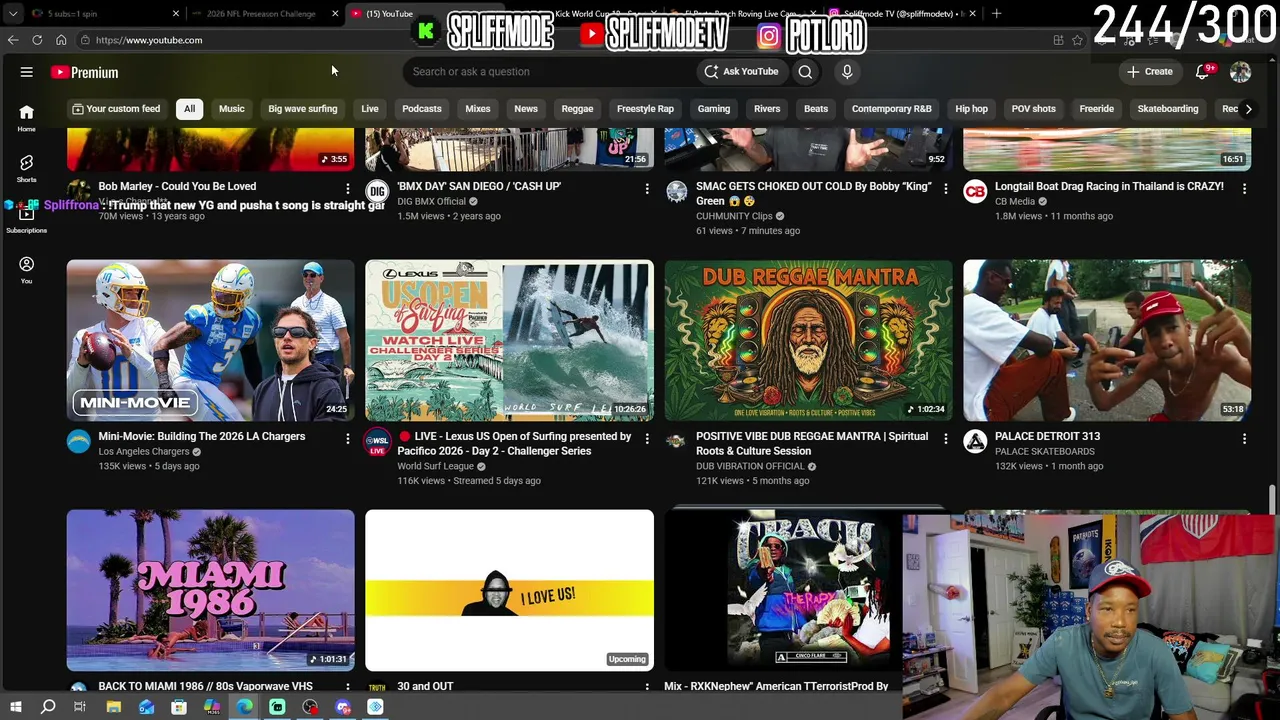
Task: Open Your custom feed chip
Action: pos(116,109)
